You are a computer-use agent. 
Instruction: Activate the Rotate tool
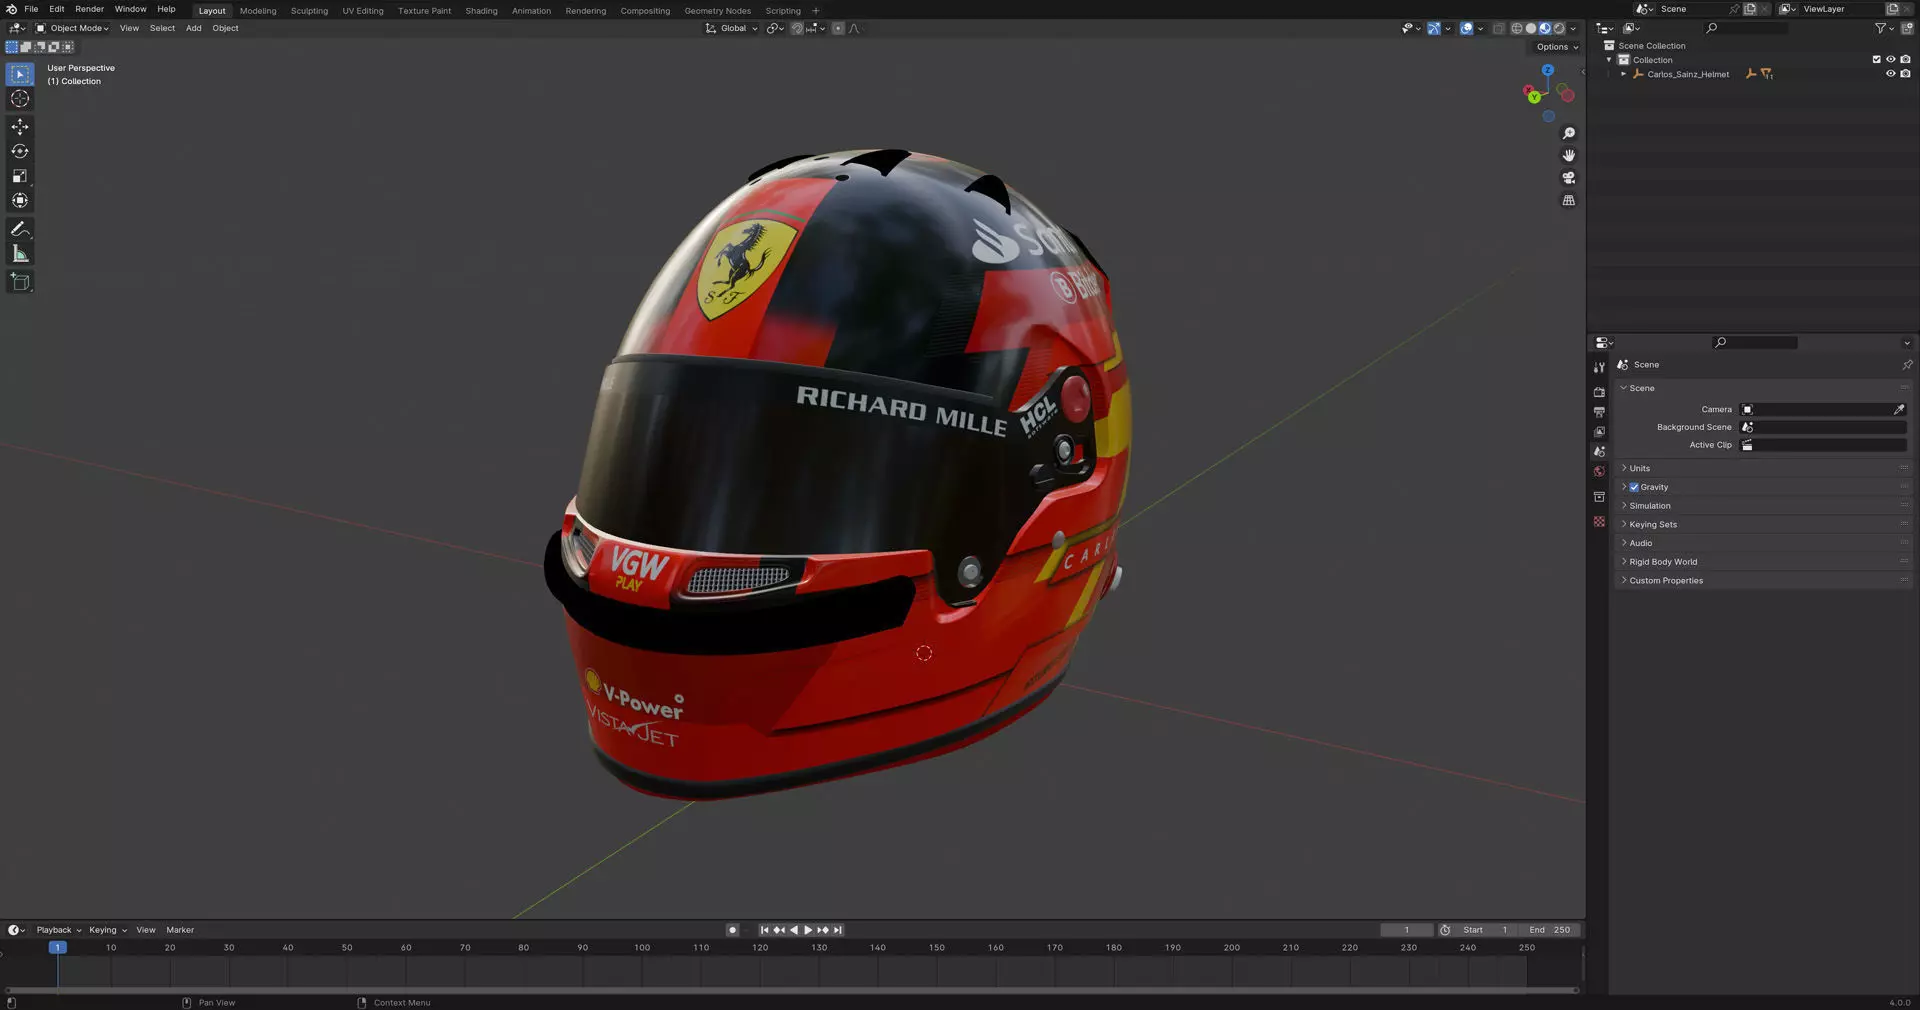(20, 152)
